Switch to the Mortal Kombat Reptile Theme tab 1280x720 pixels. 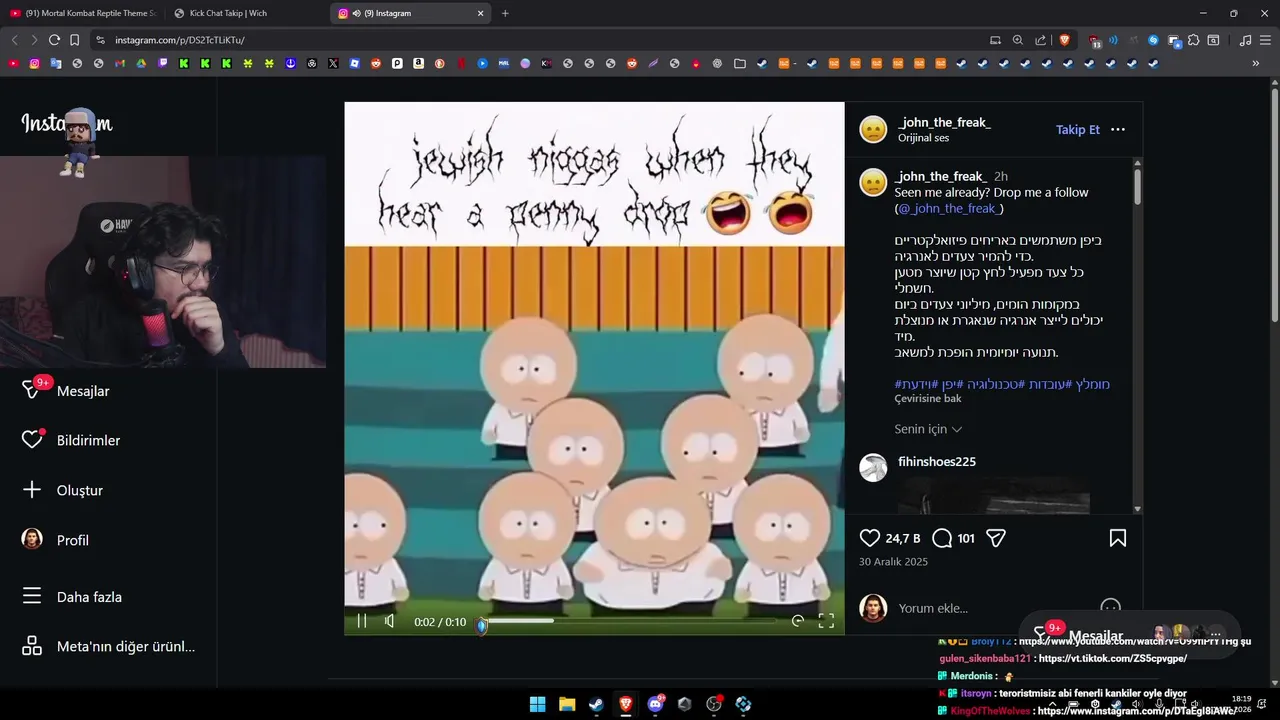[x=82, y=13]
